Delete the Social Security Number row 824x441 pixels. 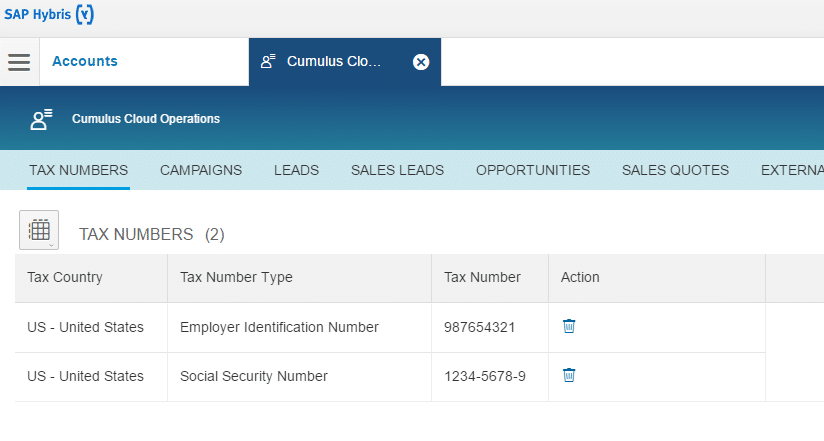569,375
